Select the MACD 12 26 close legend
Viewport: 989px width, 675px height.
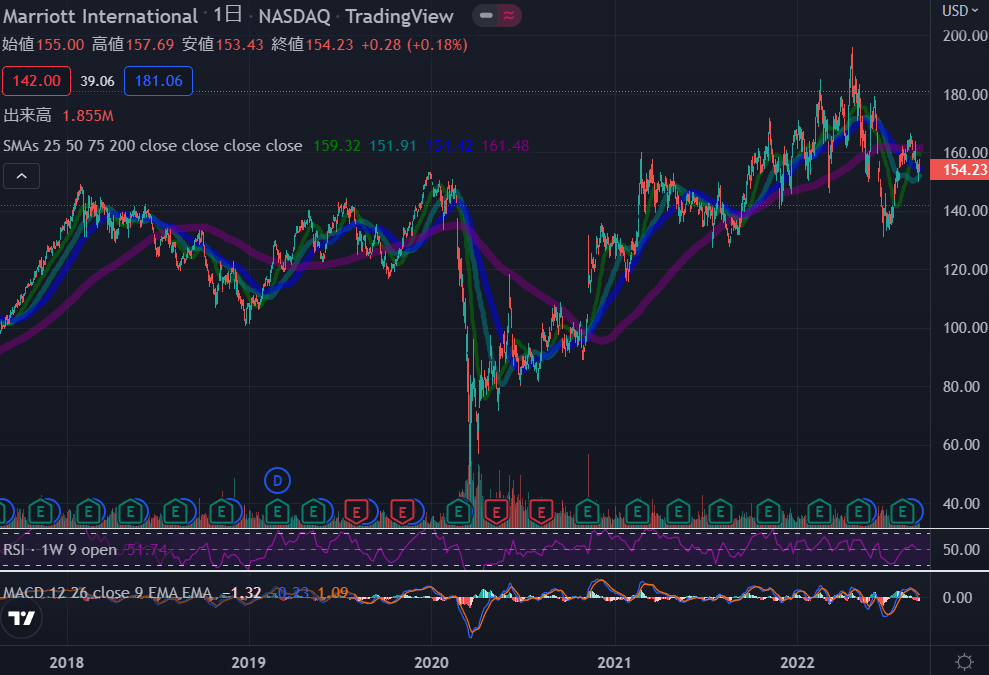pyautogui.click(x=107, y=592)
